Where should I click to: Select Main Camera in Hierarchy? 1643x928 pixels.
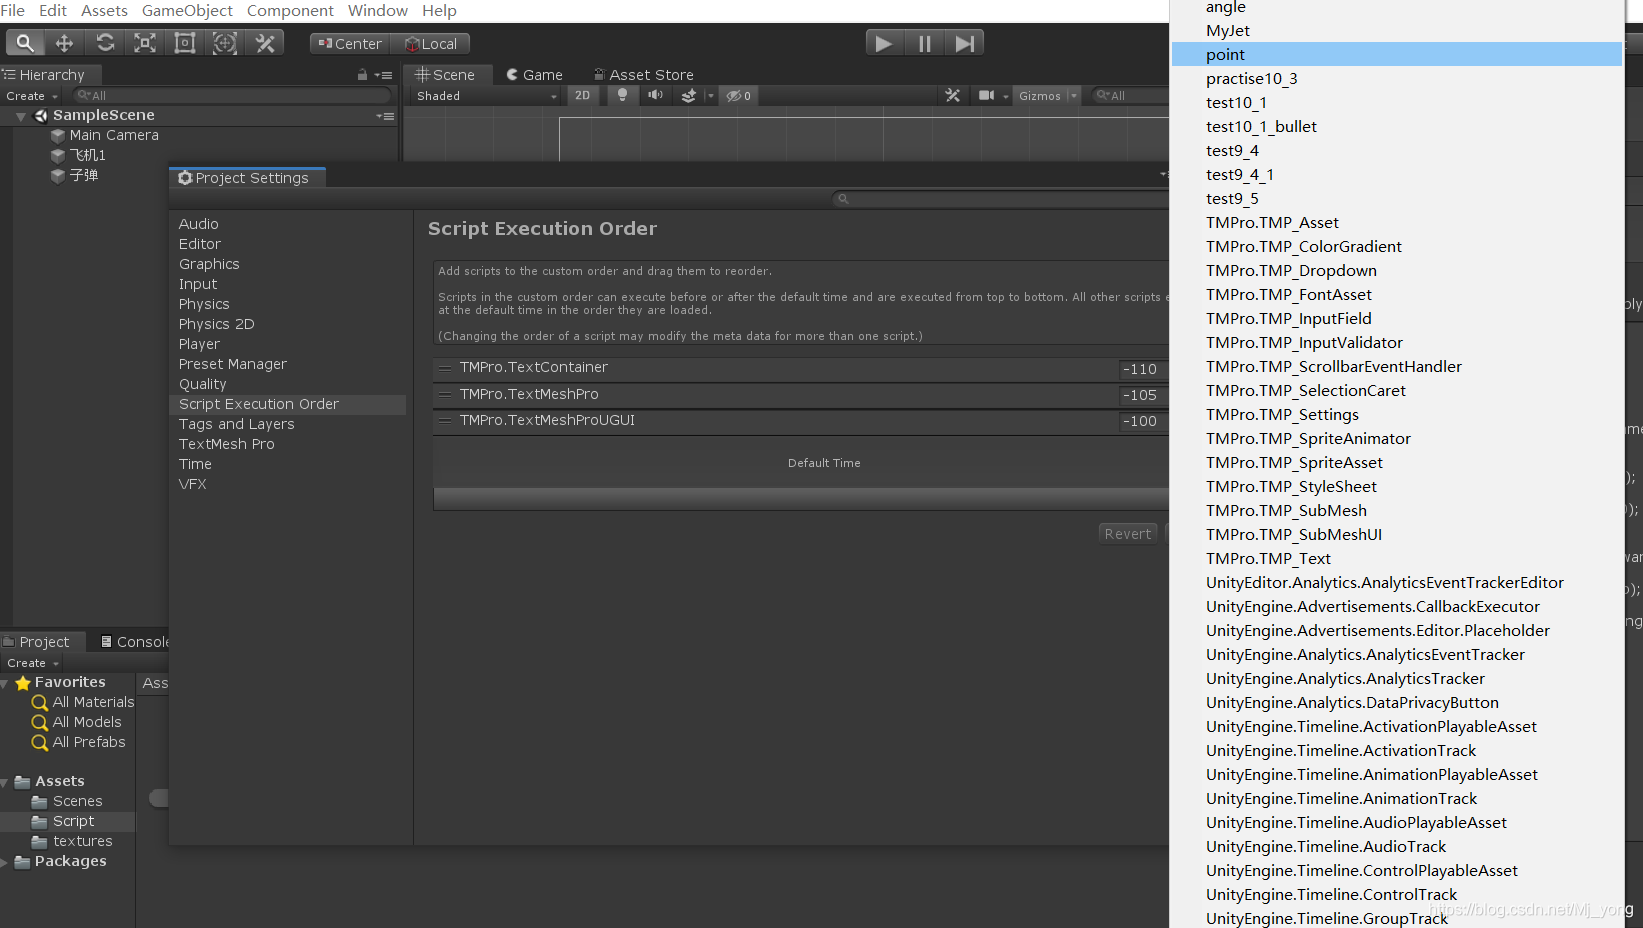114,135
